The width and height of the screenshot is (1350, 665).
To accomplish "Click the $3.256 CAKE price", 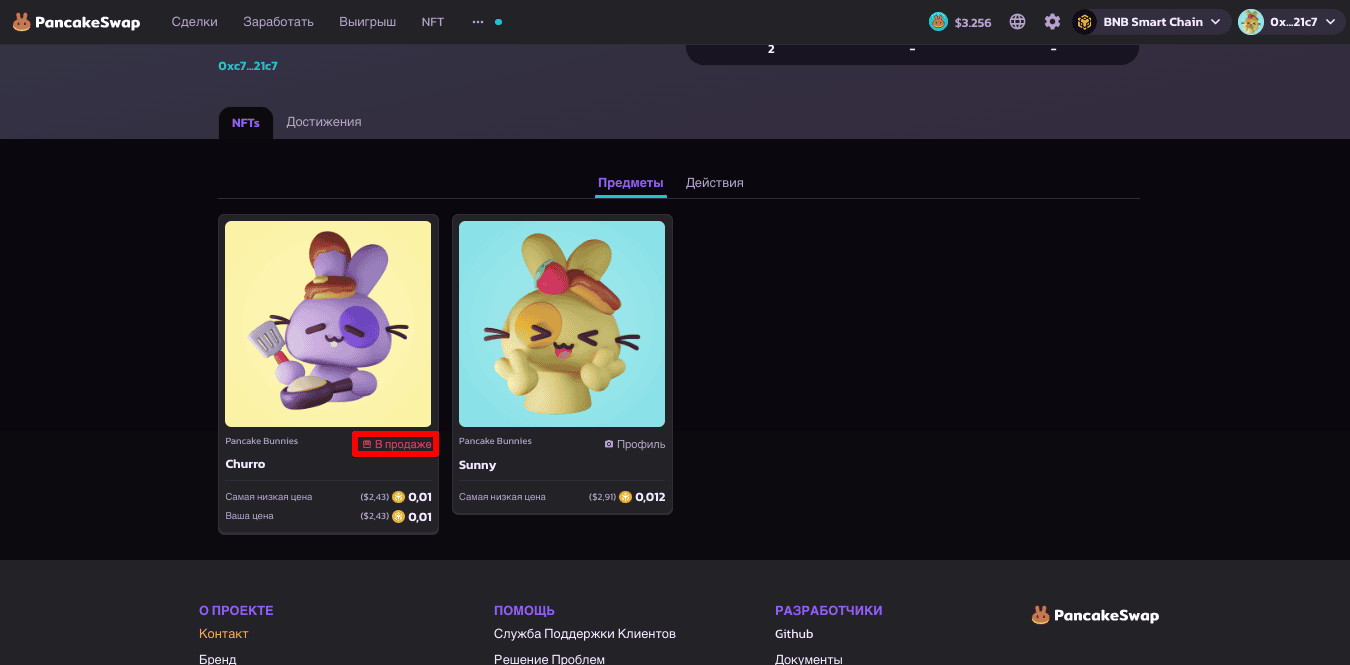I will tap(973, 23).
